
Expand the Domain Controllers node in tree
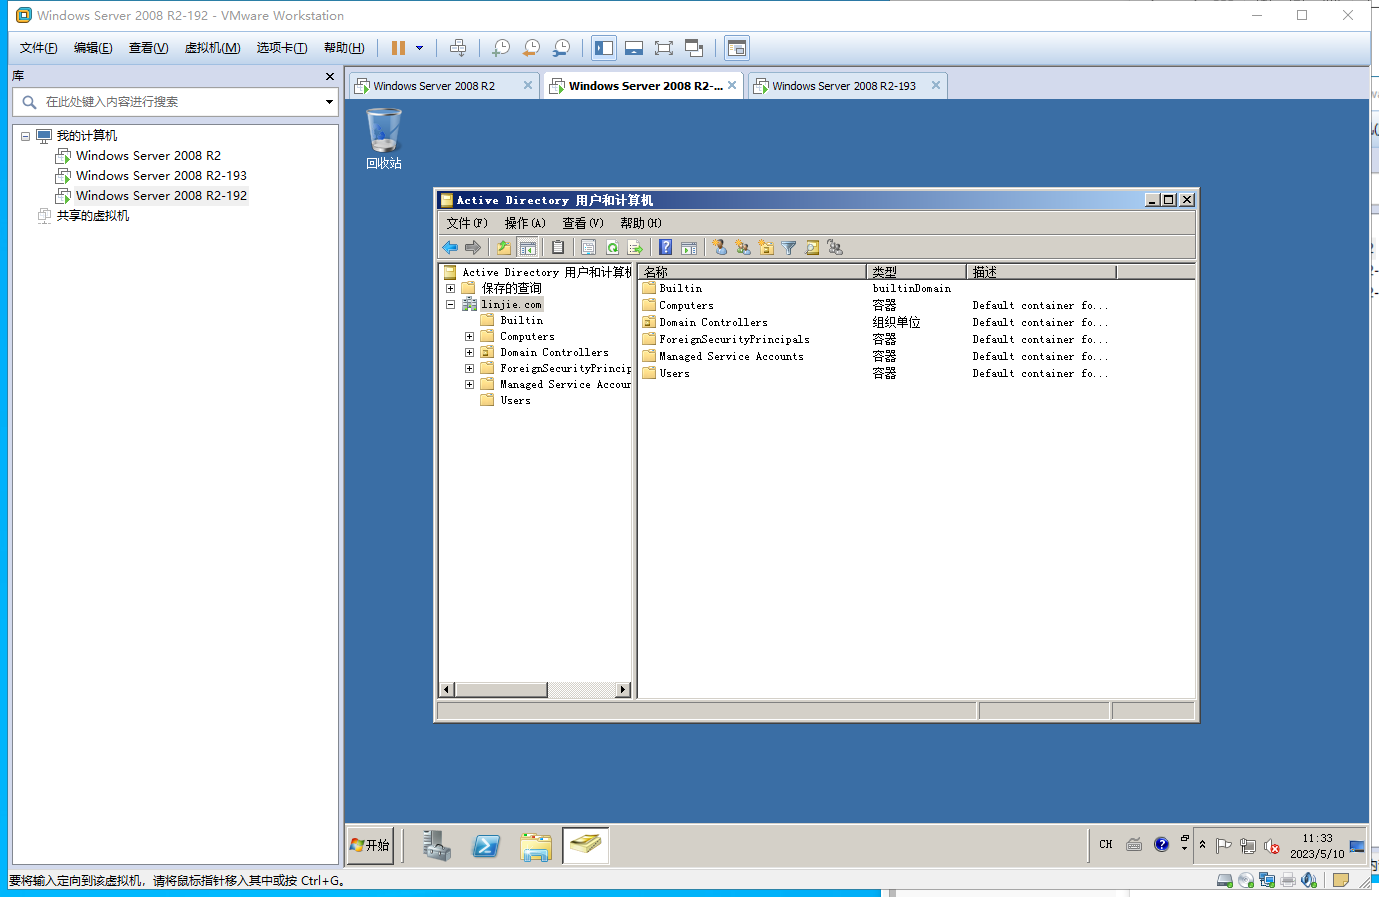tap(469, 352)
